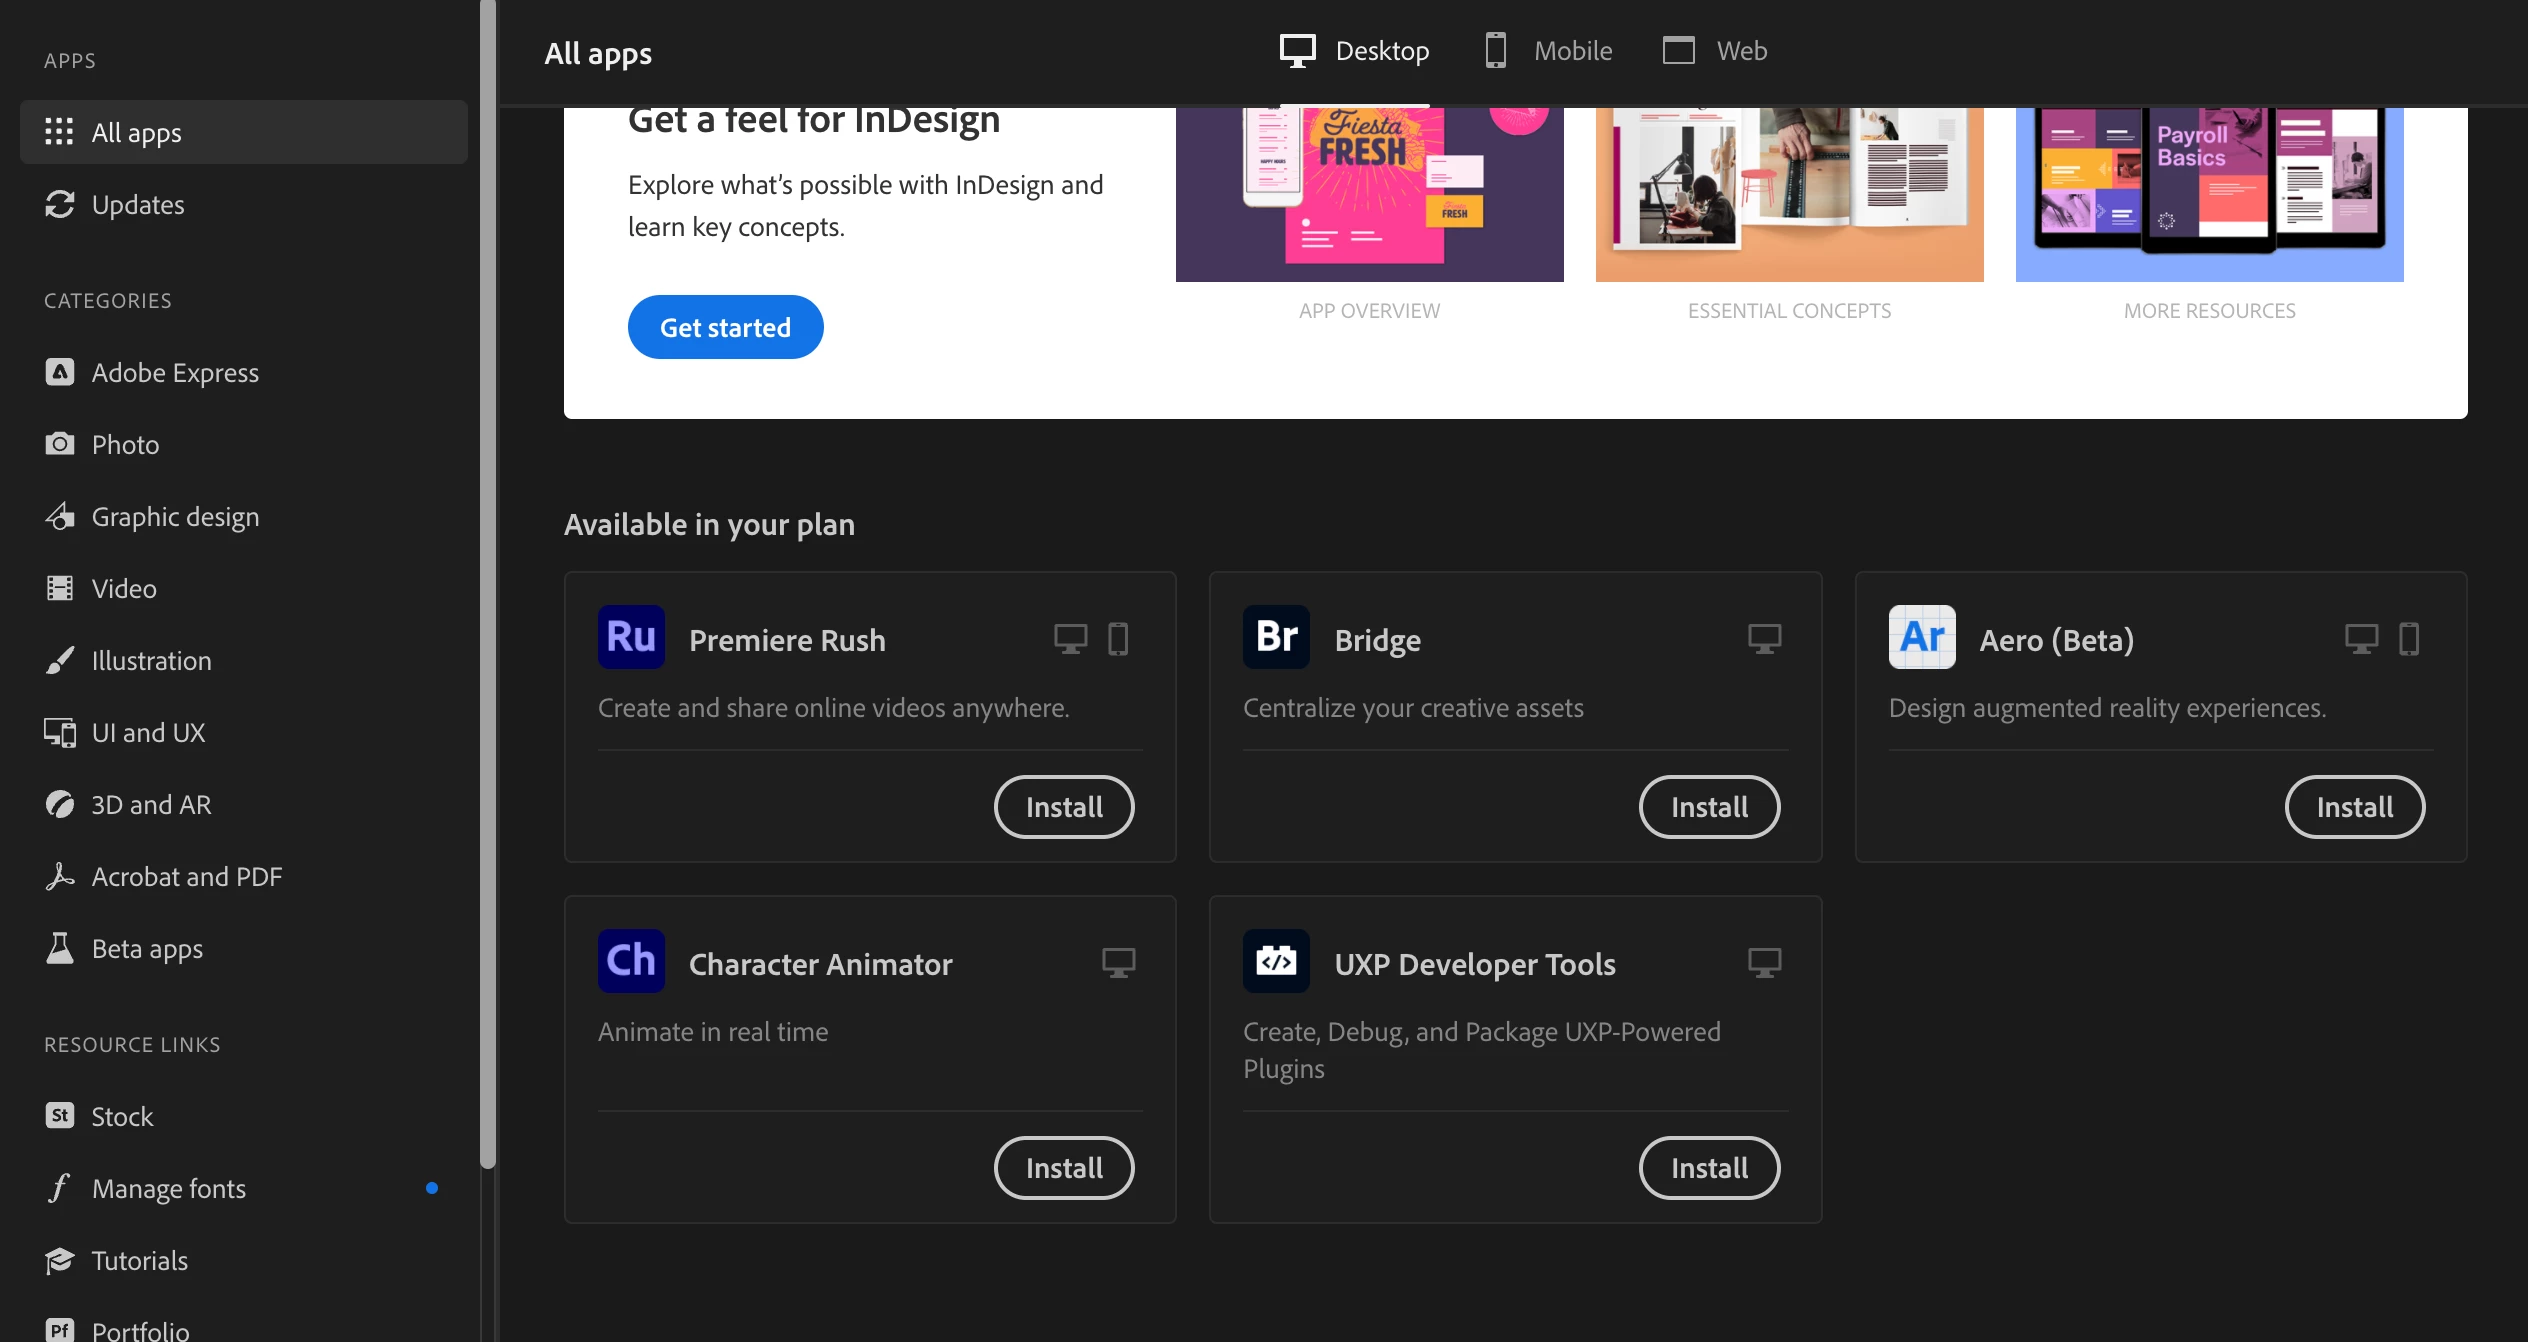The width and height of the screenshot is (2528, 1342).
Task: Click the Get started button
Action: 725,327
